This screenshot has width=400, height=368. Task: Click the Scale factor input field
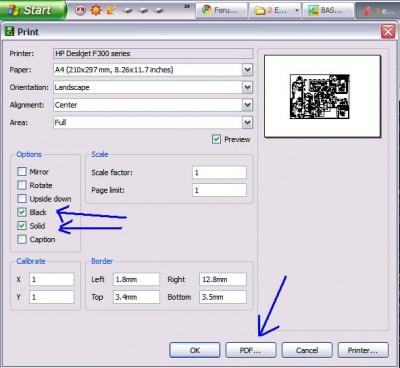tap(219, 173)
